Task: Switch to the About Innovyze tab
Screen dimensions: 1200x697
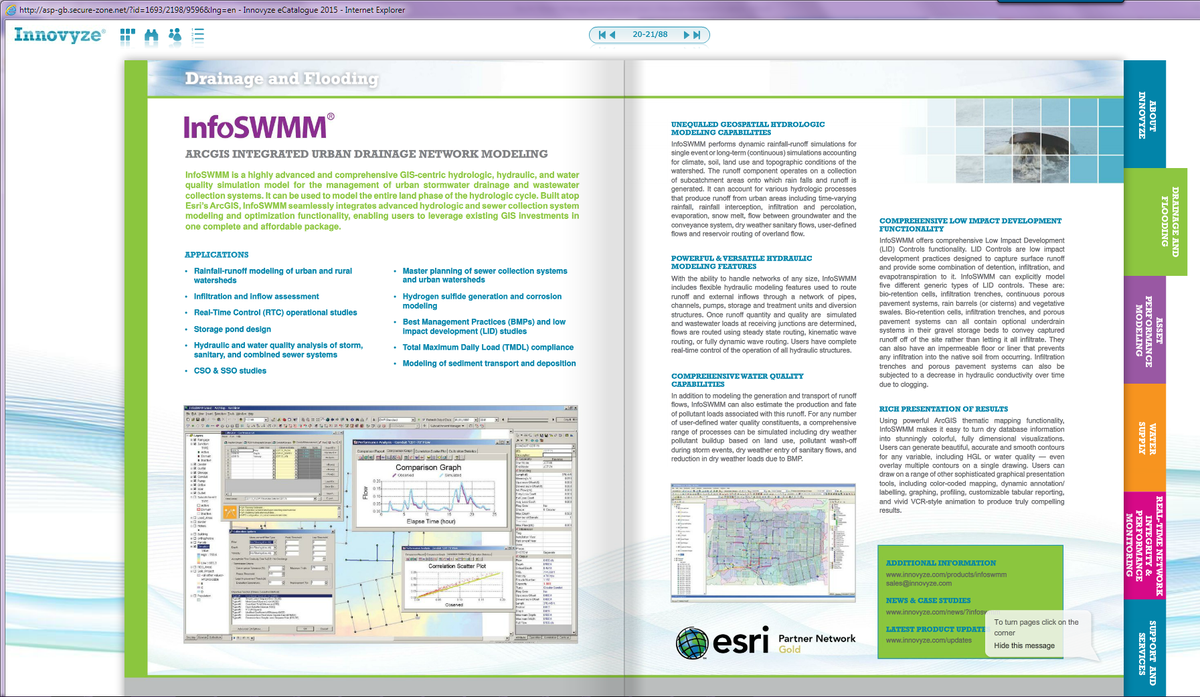Action: (x=1145, y=116)
